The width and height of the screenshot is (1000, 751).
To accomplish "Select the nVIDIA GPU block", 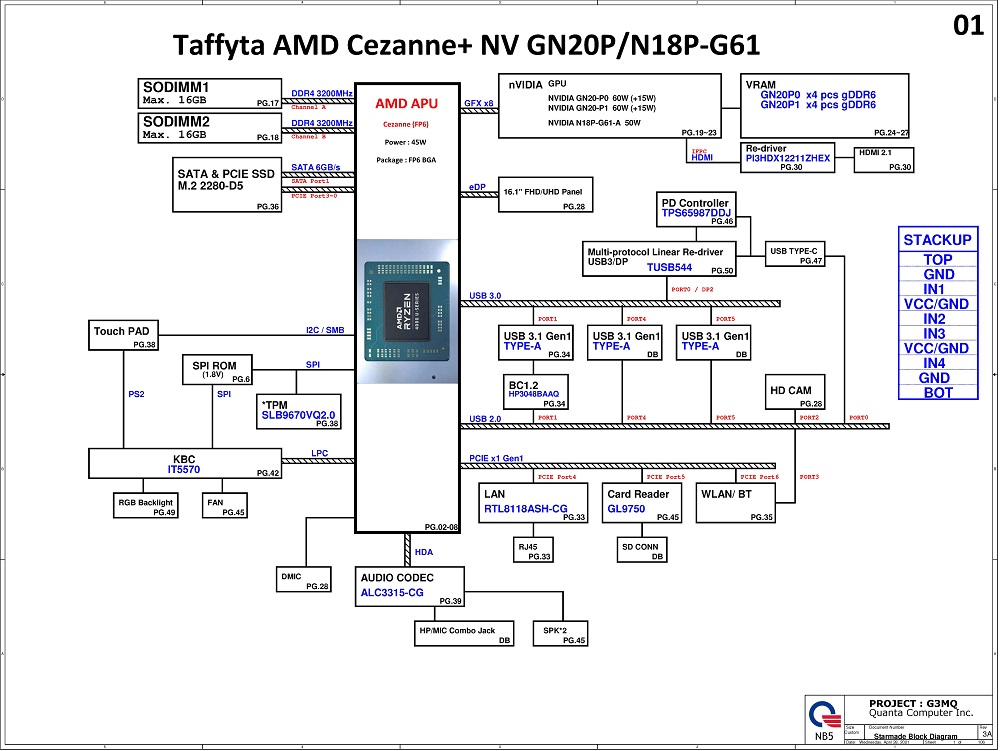I will (610, 106).
